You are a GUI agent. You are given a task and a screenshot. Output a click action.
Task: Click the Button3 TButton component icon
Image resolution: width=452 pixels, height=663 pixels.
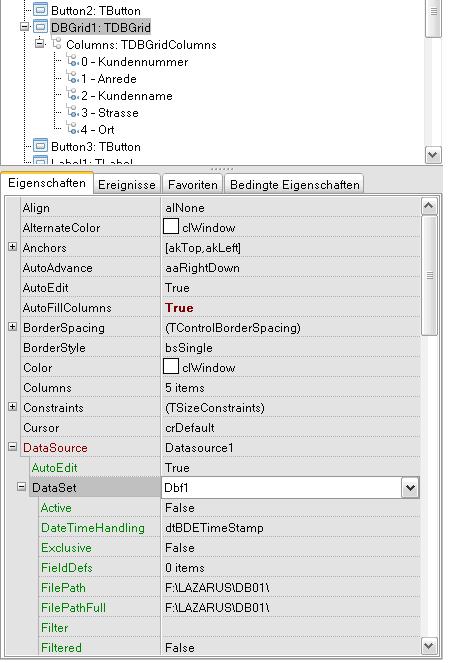[40, 146]
